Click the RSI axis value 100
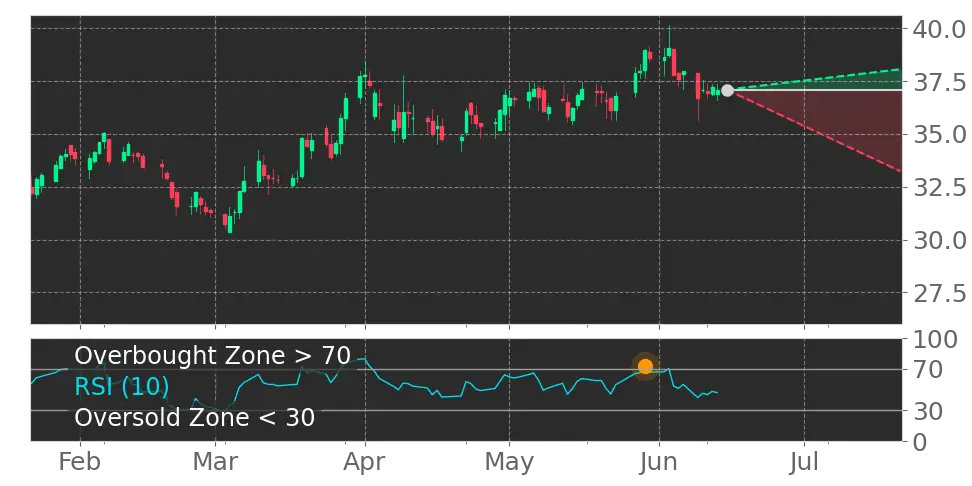This screenshot has width=972, height=486. coord(935,340)
